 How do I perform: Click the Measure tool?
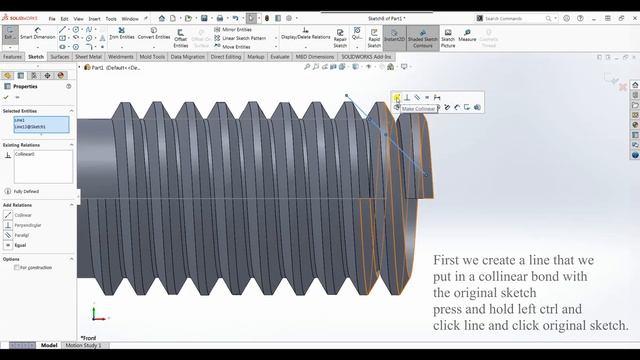tap(467, 36)
